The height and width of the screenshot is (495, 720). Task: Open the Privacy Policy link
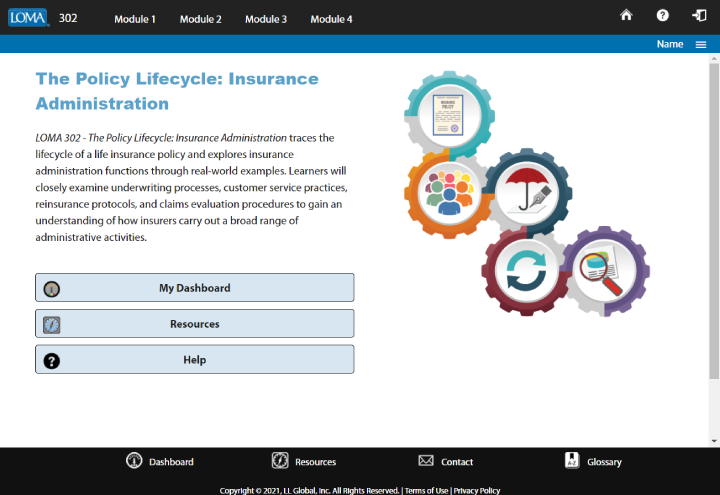pos(477,490)
